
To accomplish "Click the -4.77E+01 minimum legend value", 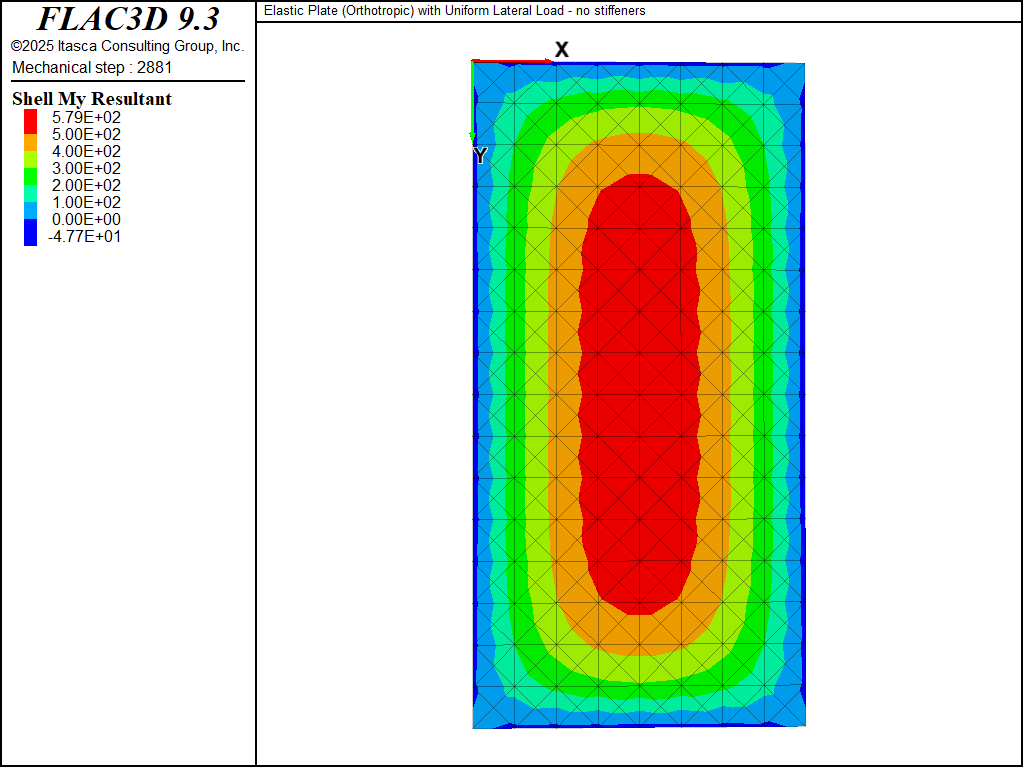I will pos(84,237).
